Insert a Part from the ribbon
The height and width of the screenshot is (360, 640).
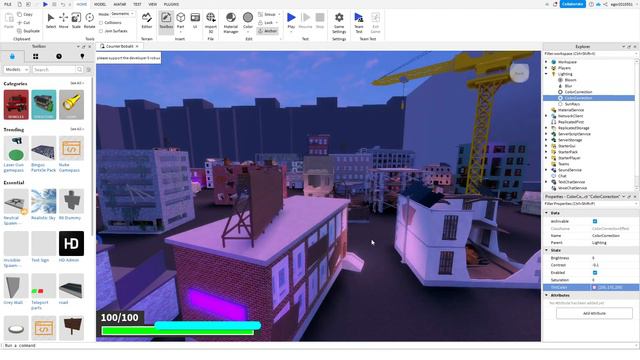pos(180,21)
